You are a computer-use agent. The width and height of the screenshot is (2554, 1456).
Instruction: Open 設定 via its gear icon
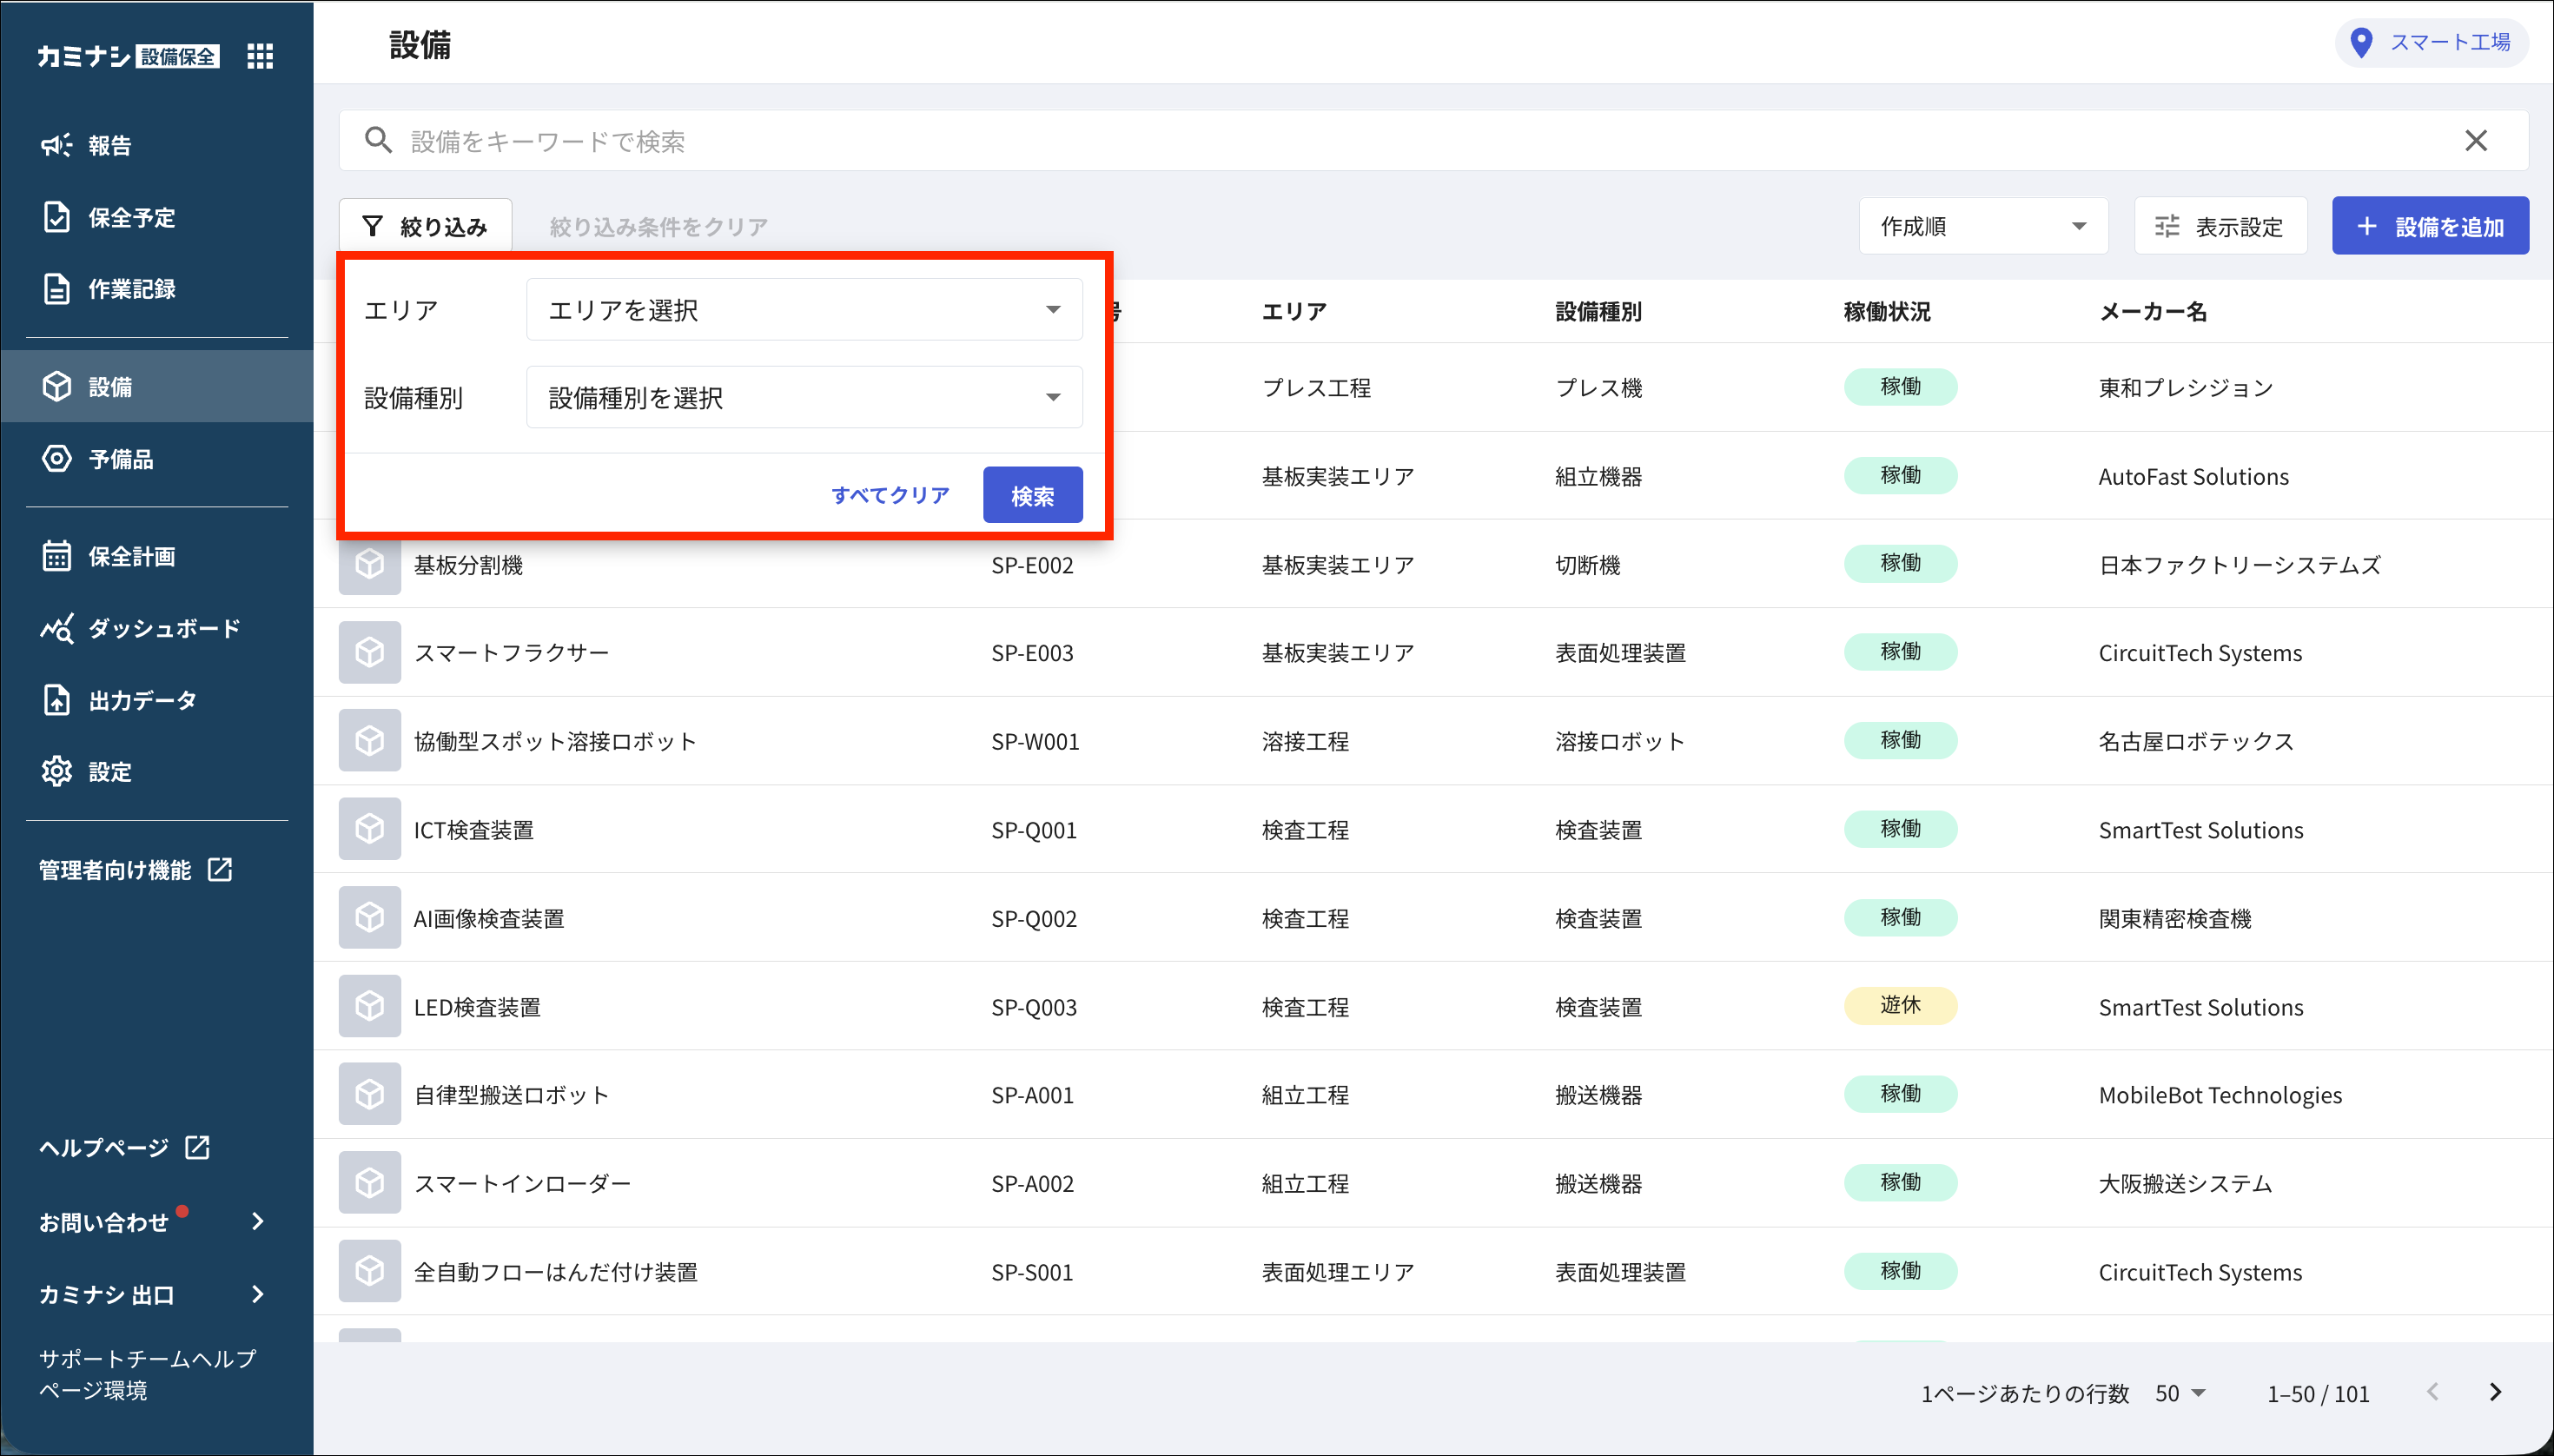(57, 772)
